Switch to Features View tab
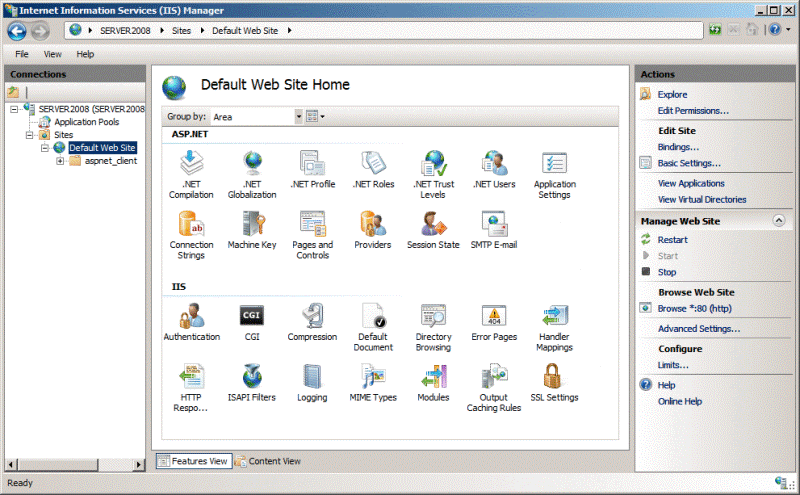 click(x=194, y=461)
